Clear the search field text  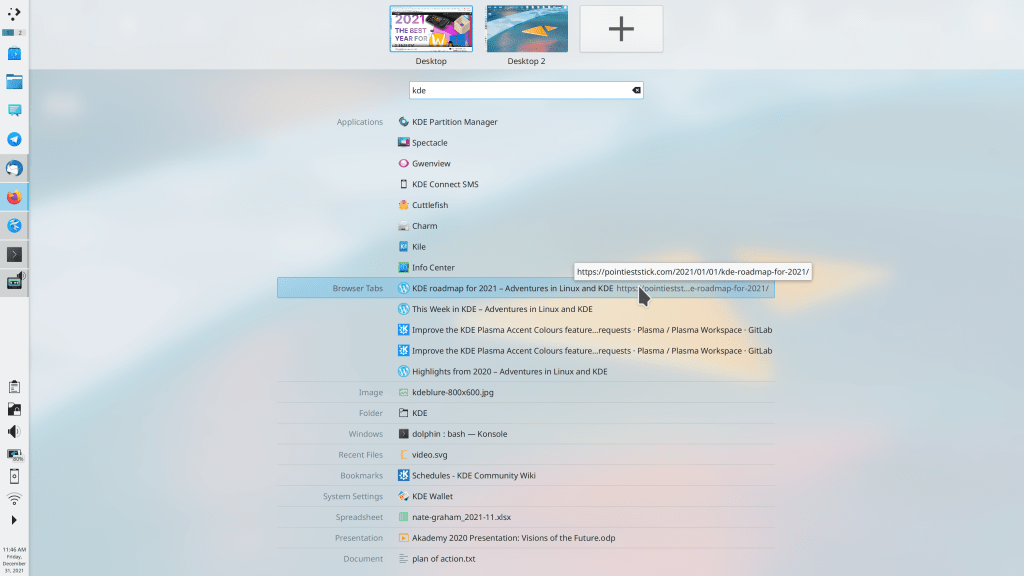pos(635,90)
